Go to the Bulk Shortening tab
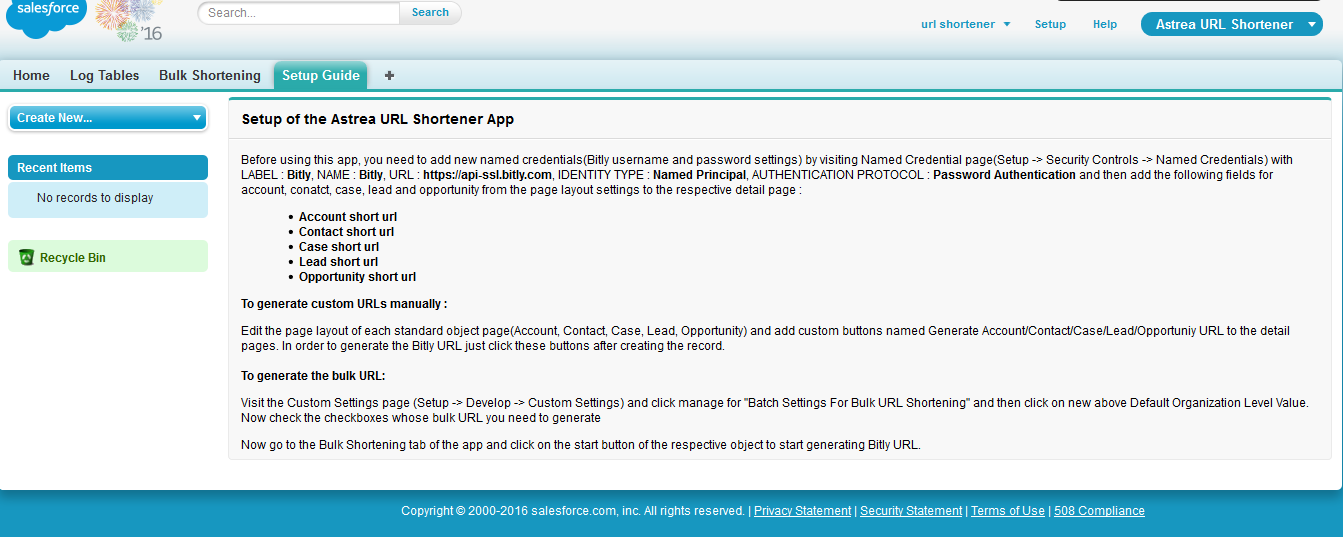1343x537 pixels. point(209,76)
